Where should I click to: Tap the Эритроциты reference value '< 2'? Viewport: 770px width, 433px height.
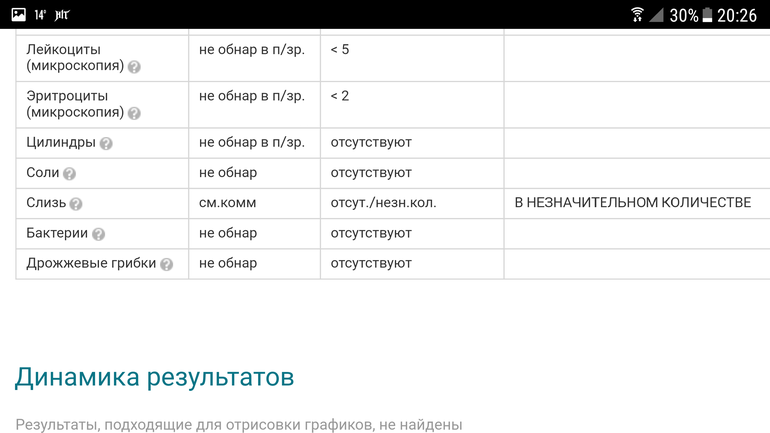[340, 96]
